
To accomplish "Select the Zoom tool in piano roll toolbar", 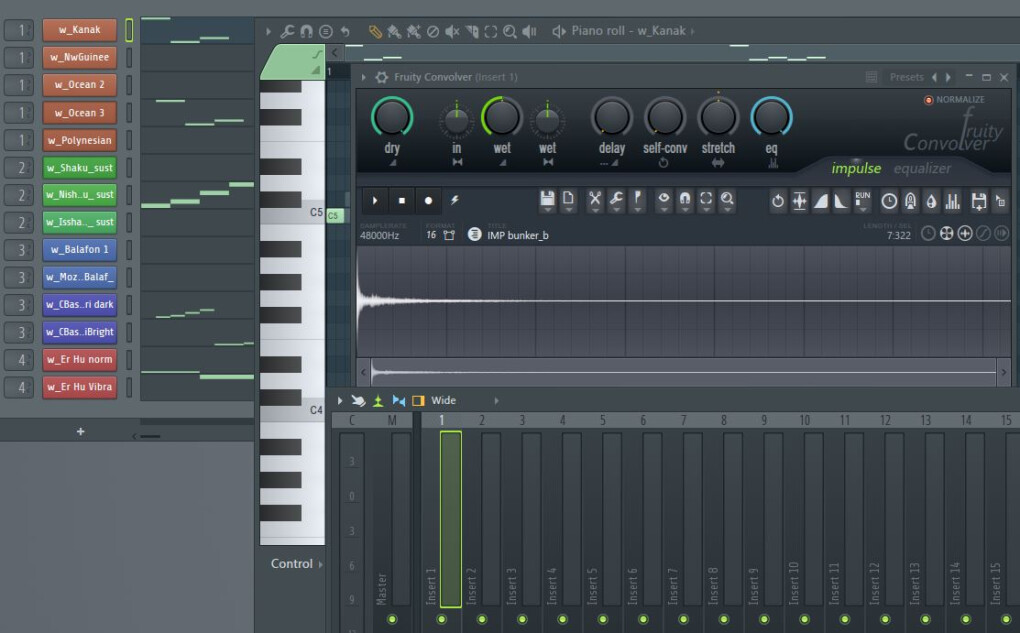I will 510,31.
